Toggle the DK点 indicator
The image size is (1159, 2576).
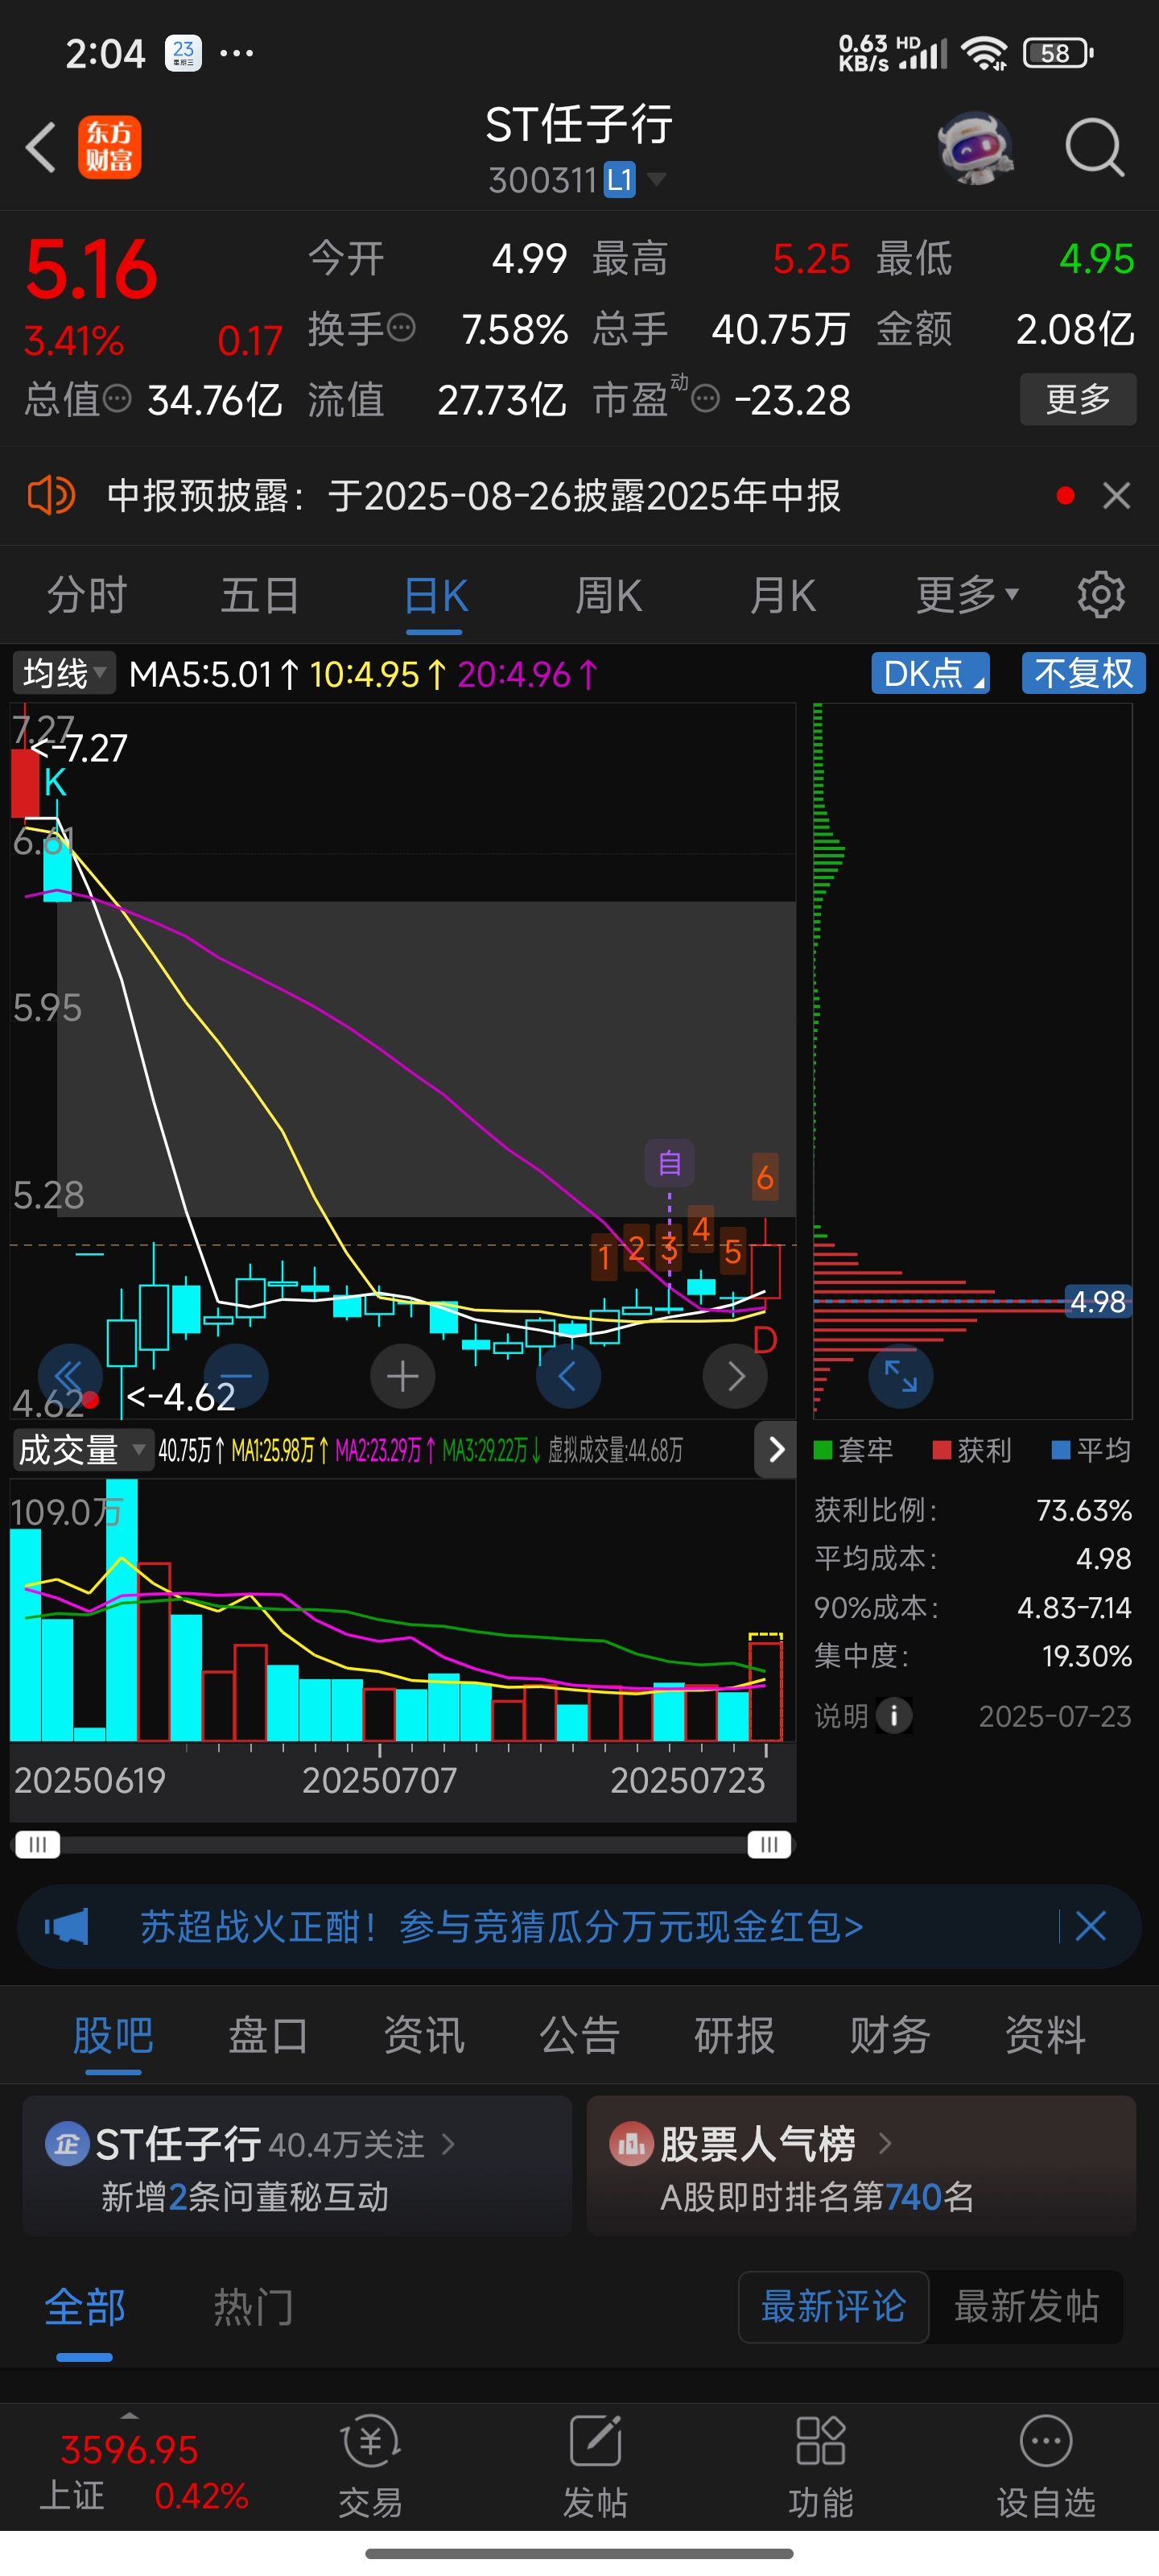930,673
